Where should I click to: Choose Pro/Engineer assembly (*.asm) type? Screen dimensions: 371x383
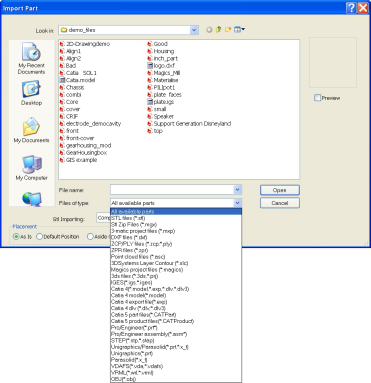[176, 334]
